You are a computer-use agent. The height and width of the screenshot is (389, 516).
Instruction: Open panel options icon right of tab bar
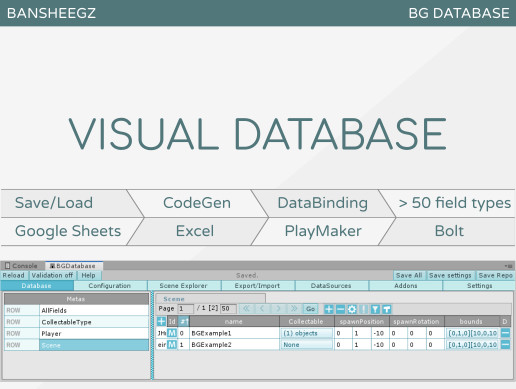coord(509,266)
